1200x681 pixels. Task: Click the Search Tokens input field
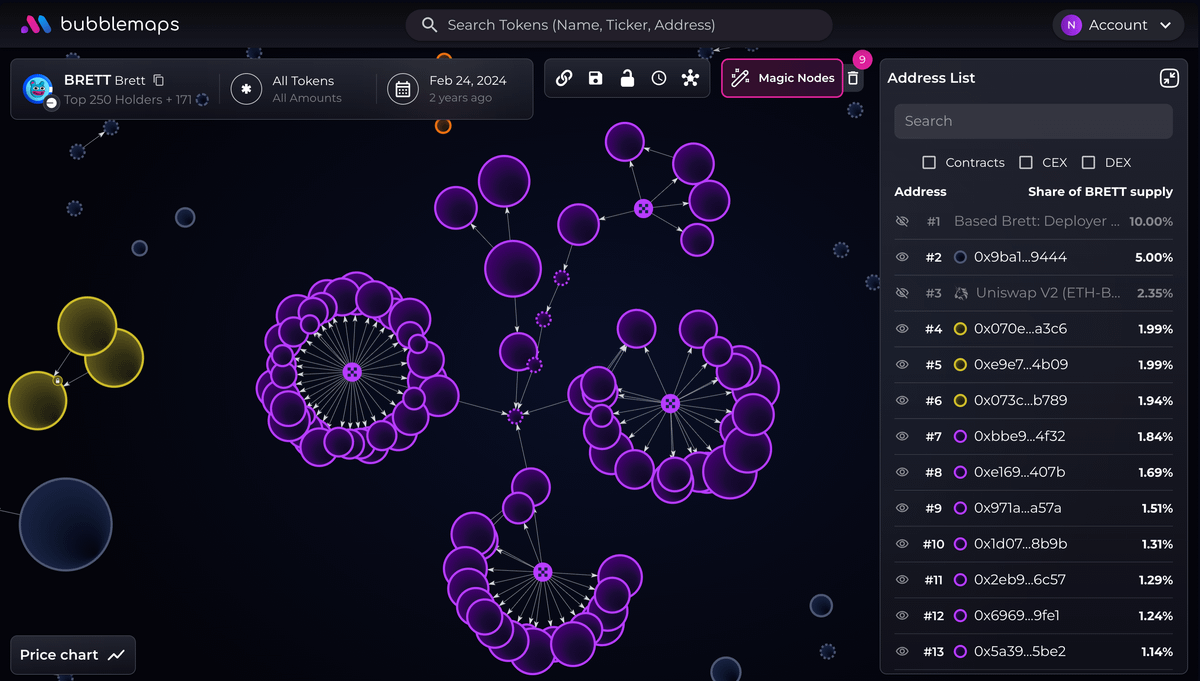pos(619,25)
